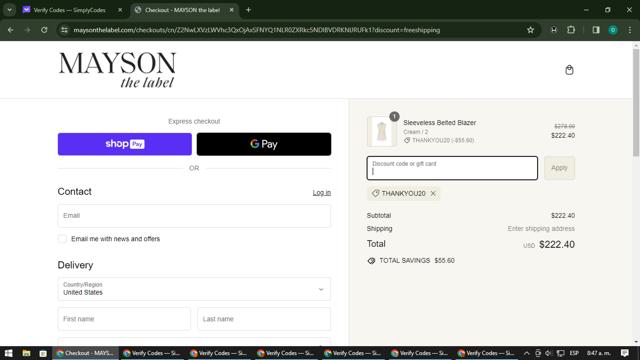Screen dimensions: 640x360
Task: Remove the THANKYOU20 discount code
Action: click(x=433, y=193)
